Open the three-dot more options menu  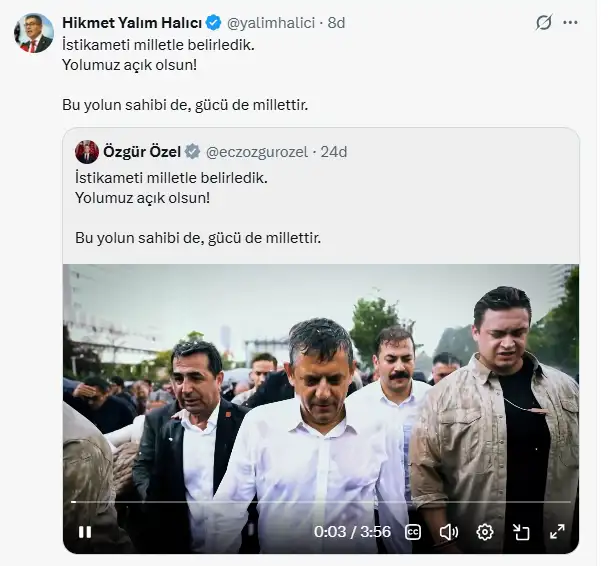[x=570, y=23]
